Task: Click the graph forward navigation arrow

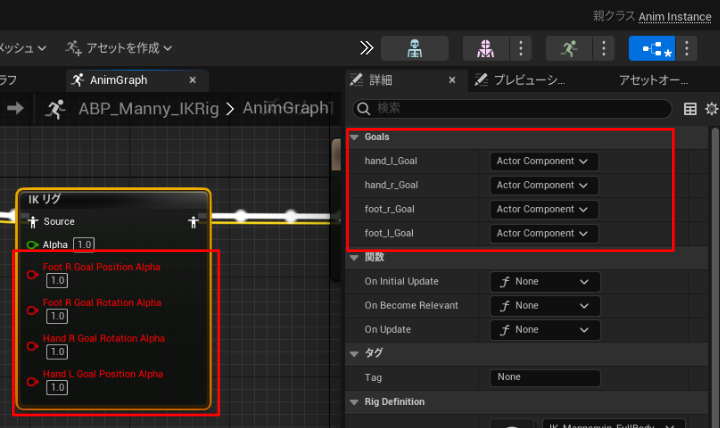Action: click(16, 108)
